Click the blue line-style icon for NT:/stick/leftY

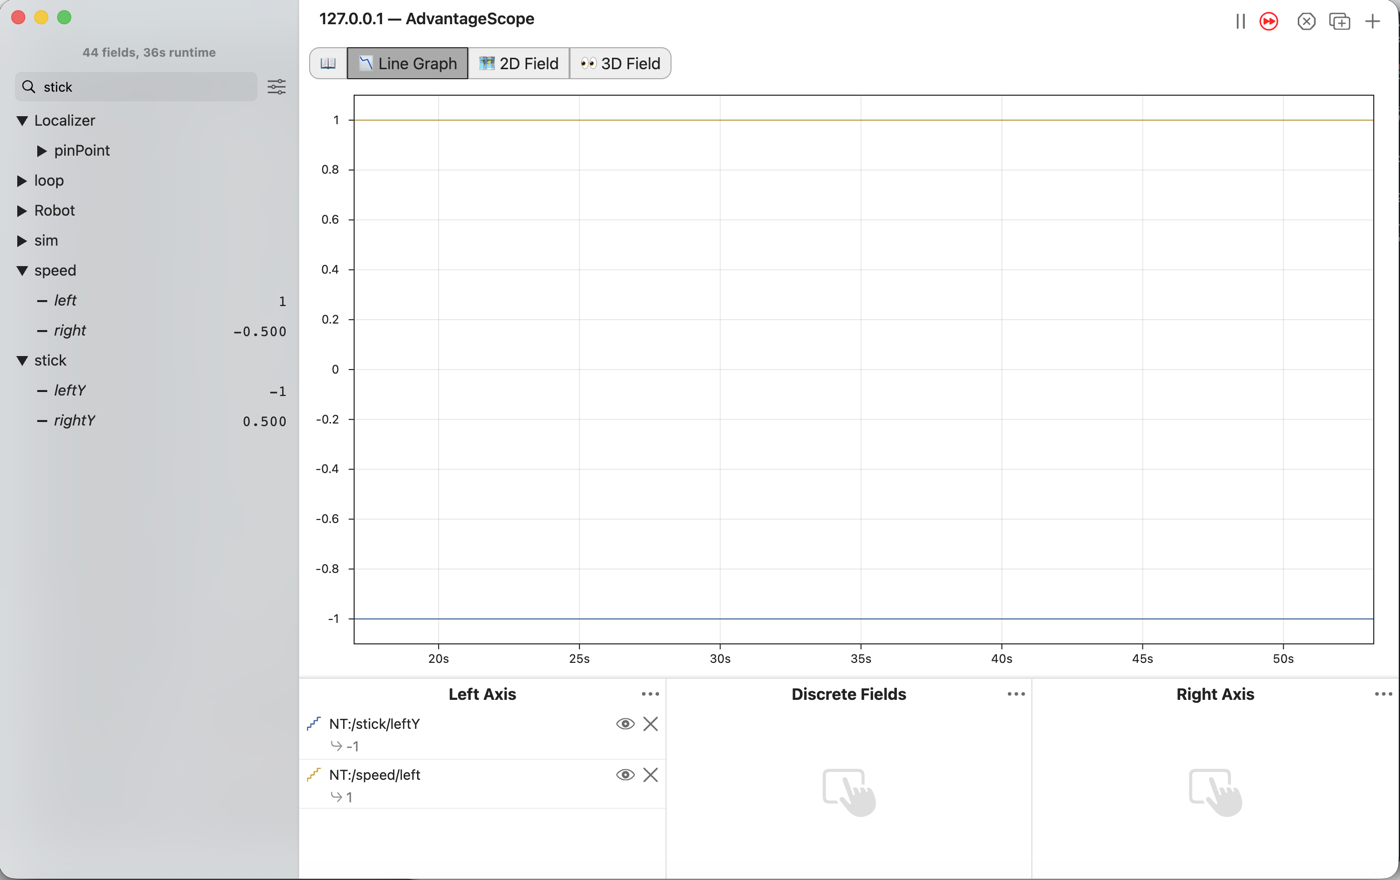(314, 723)
